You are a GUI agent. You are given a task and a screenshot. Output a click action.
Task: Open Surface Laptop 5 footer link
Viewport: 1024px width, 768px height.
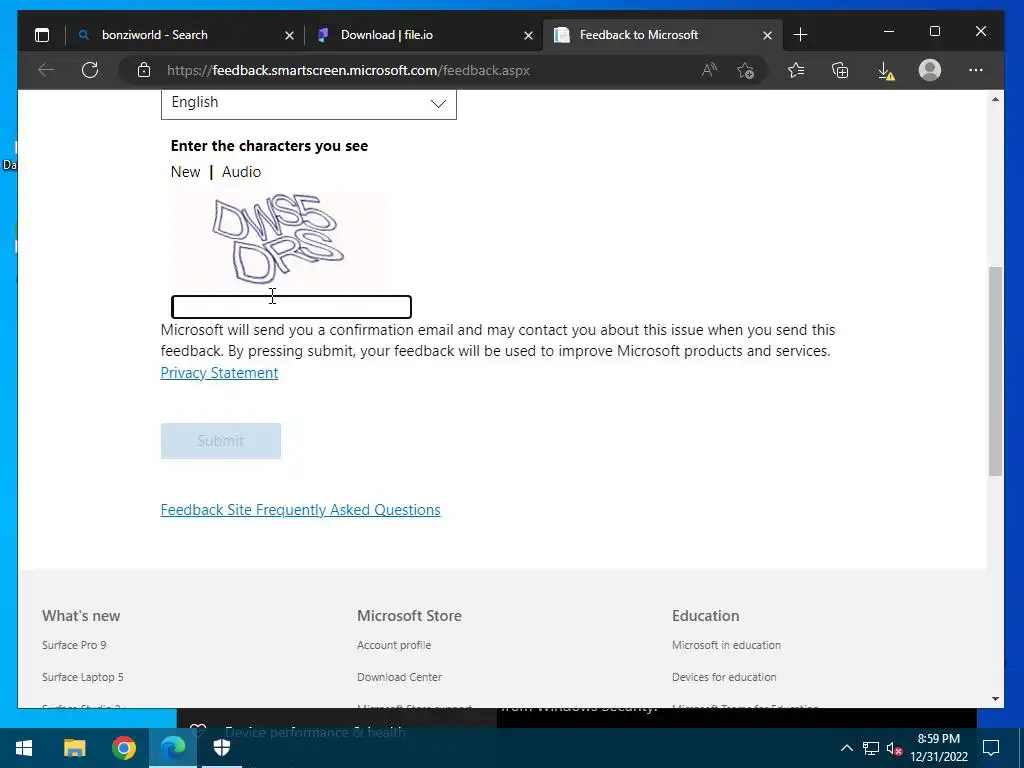coord(82,677)
